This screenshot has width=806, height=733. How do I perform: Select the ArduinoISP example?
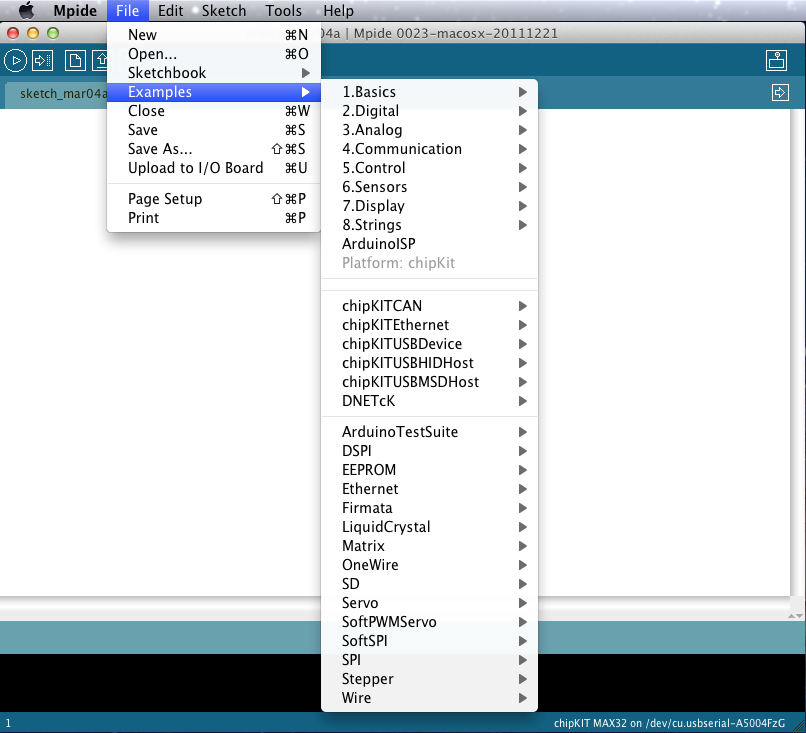click(378, 243)
